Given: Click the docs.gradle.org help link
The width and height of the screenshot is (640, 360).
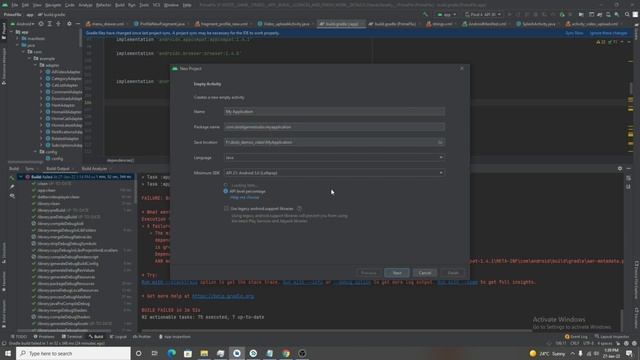Looking at the screenshot, I should coord(223,296).
